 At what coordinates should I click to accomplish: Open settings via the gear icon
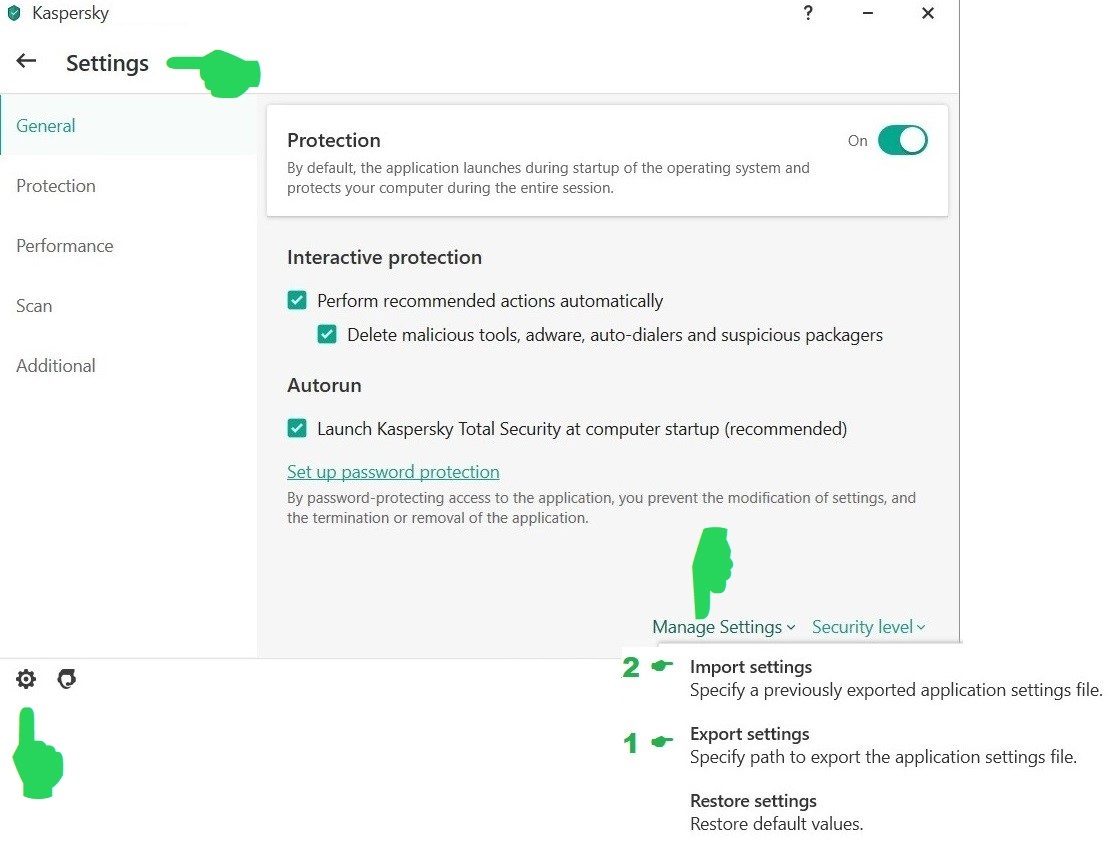(x=26, y=679)
